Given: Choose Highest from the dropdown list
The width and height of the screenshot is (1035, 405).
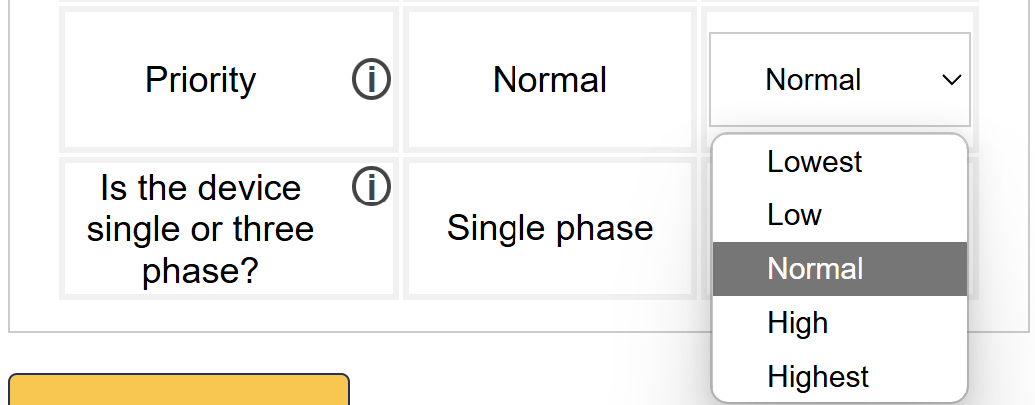Looking at the screenshot, I should (818, 377).
